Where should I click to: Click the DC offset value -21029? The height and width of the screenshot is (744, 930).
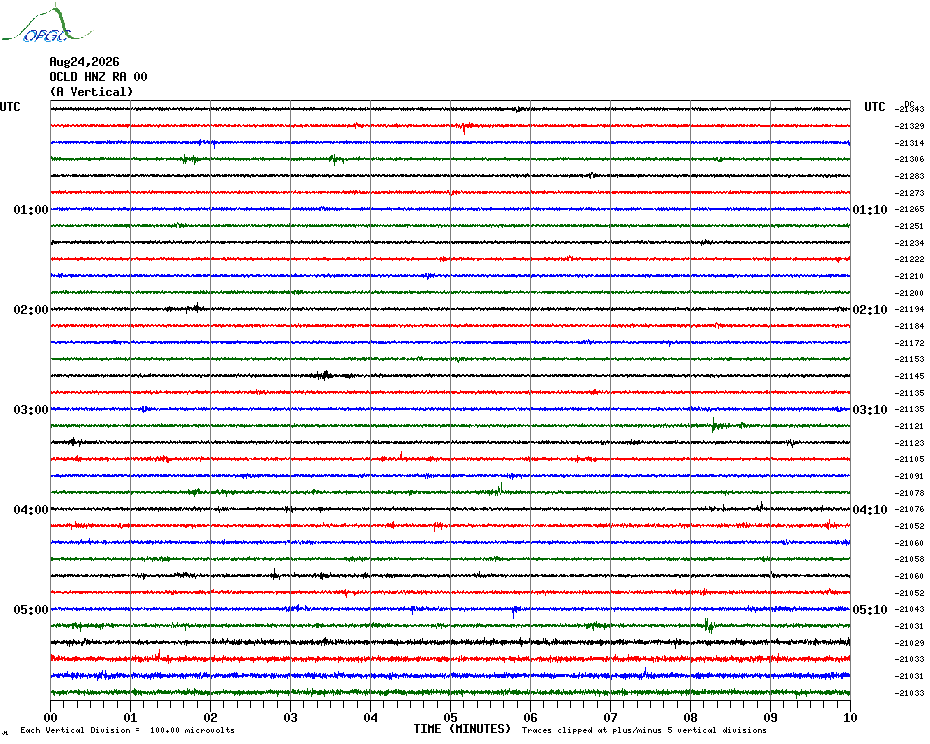click(x=910, y=643)
